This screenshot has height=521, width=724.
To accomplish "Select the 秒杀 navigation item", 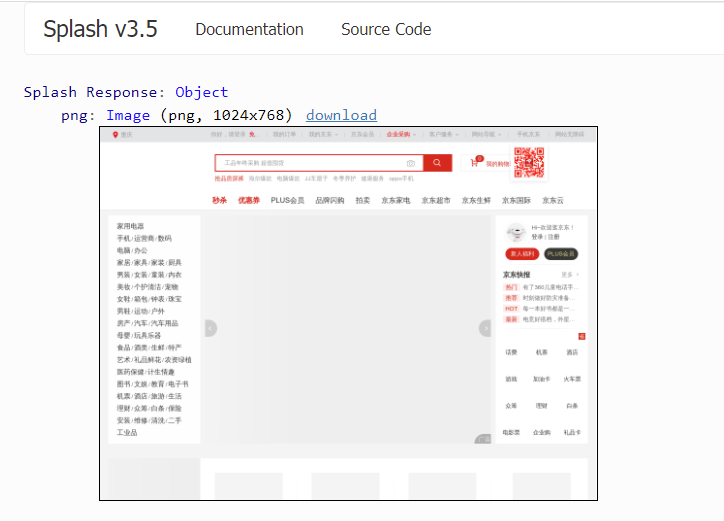I will (219, 200).
